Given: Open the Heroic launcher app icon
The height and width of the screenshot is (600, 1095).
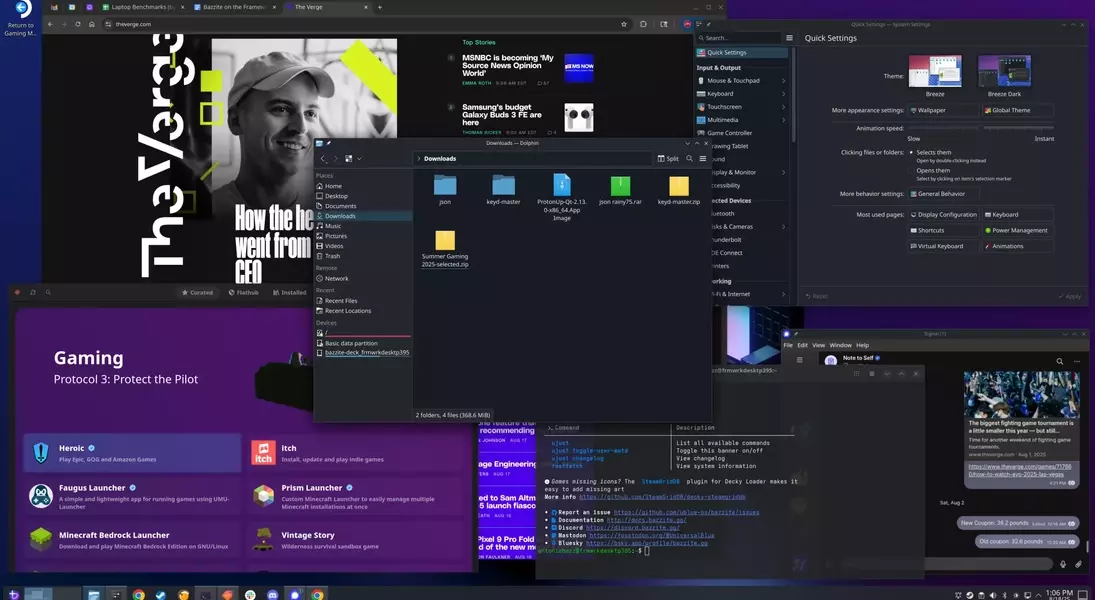Looking at the screenshot, I should pyautogui.click(x=40, y=453).
